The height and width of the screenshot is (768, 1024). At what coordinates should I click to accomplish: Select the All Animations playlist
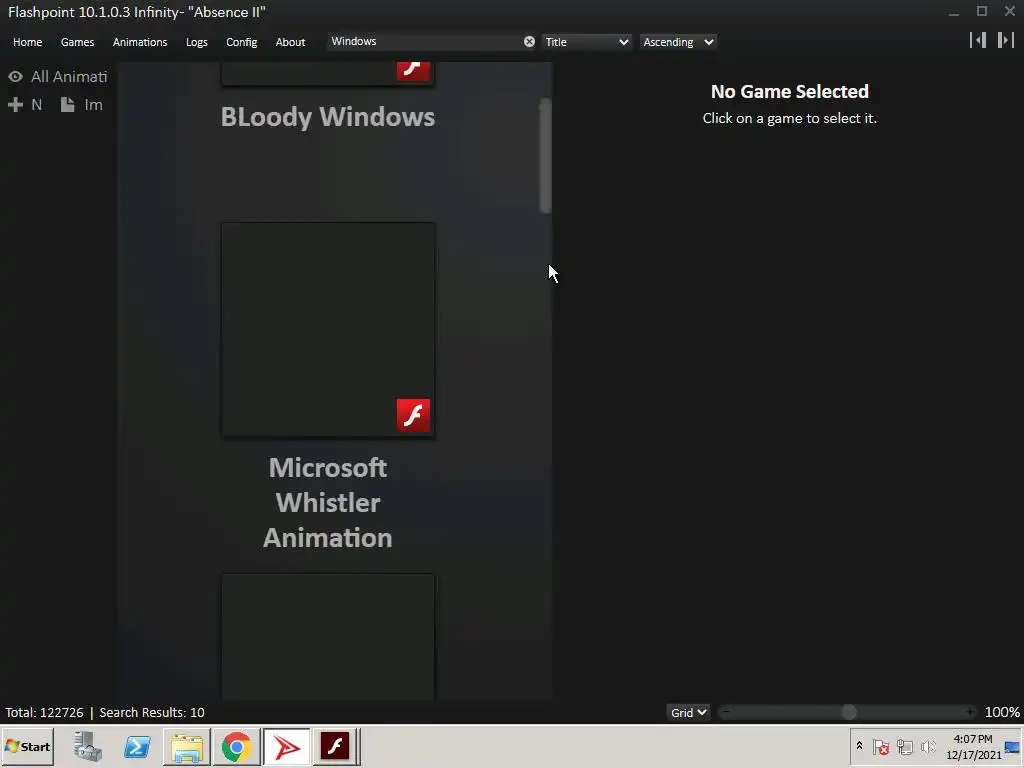point(69,76)
